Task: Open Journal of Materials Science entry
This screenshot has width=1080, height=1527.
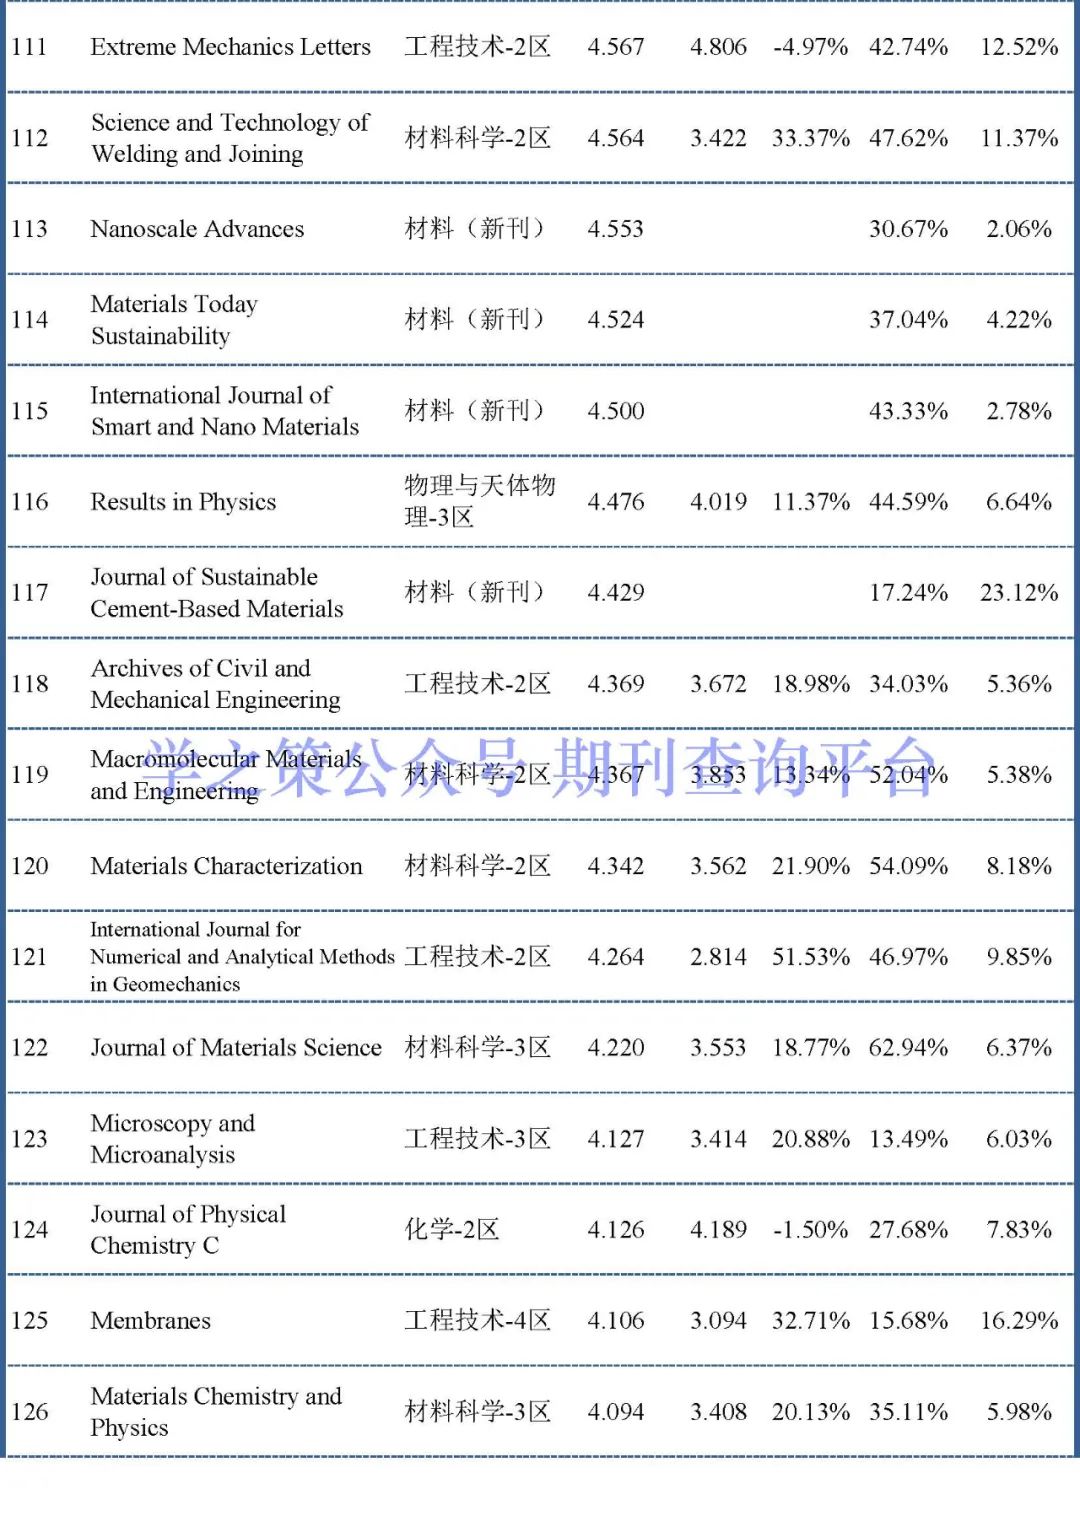Action: (x=236, y=1048)
